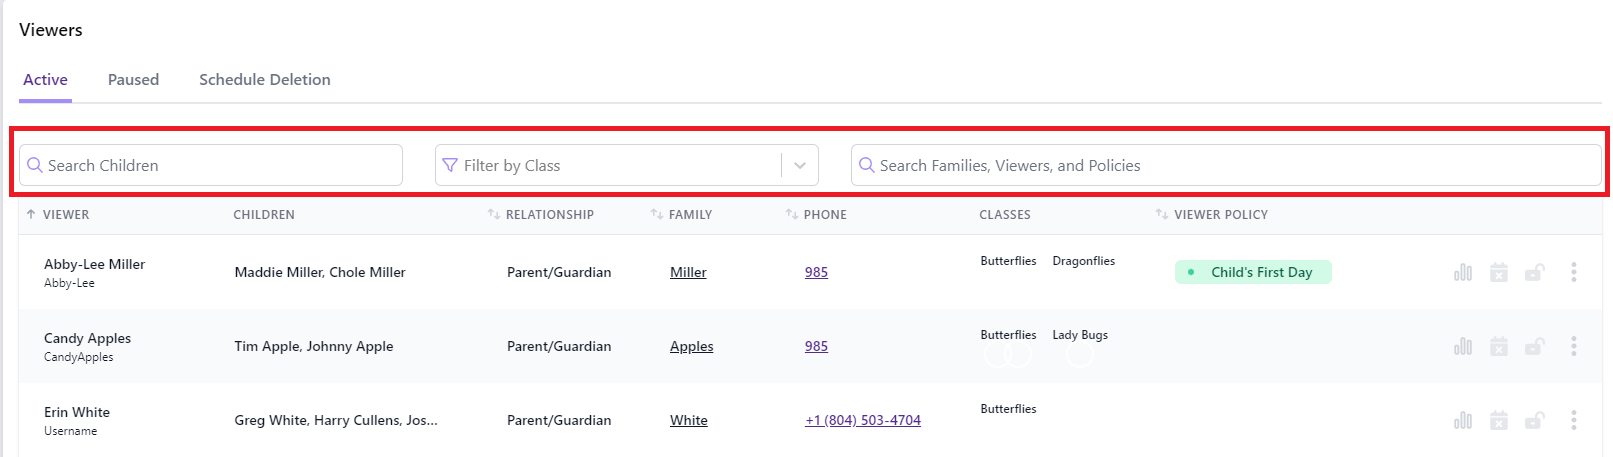
Task: Click children cell Maddie Miller, Chole Miller
Action: [320, 272]
